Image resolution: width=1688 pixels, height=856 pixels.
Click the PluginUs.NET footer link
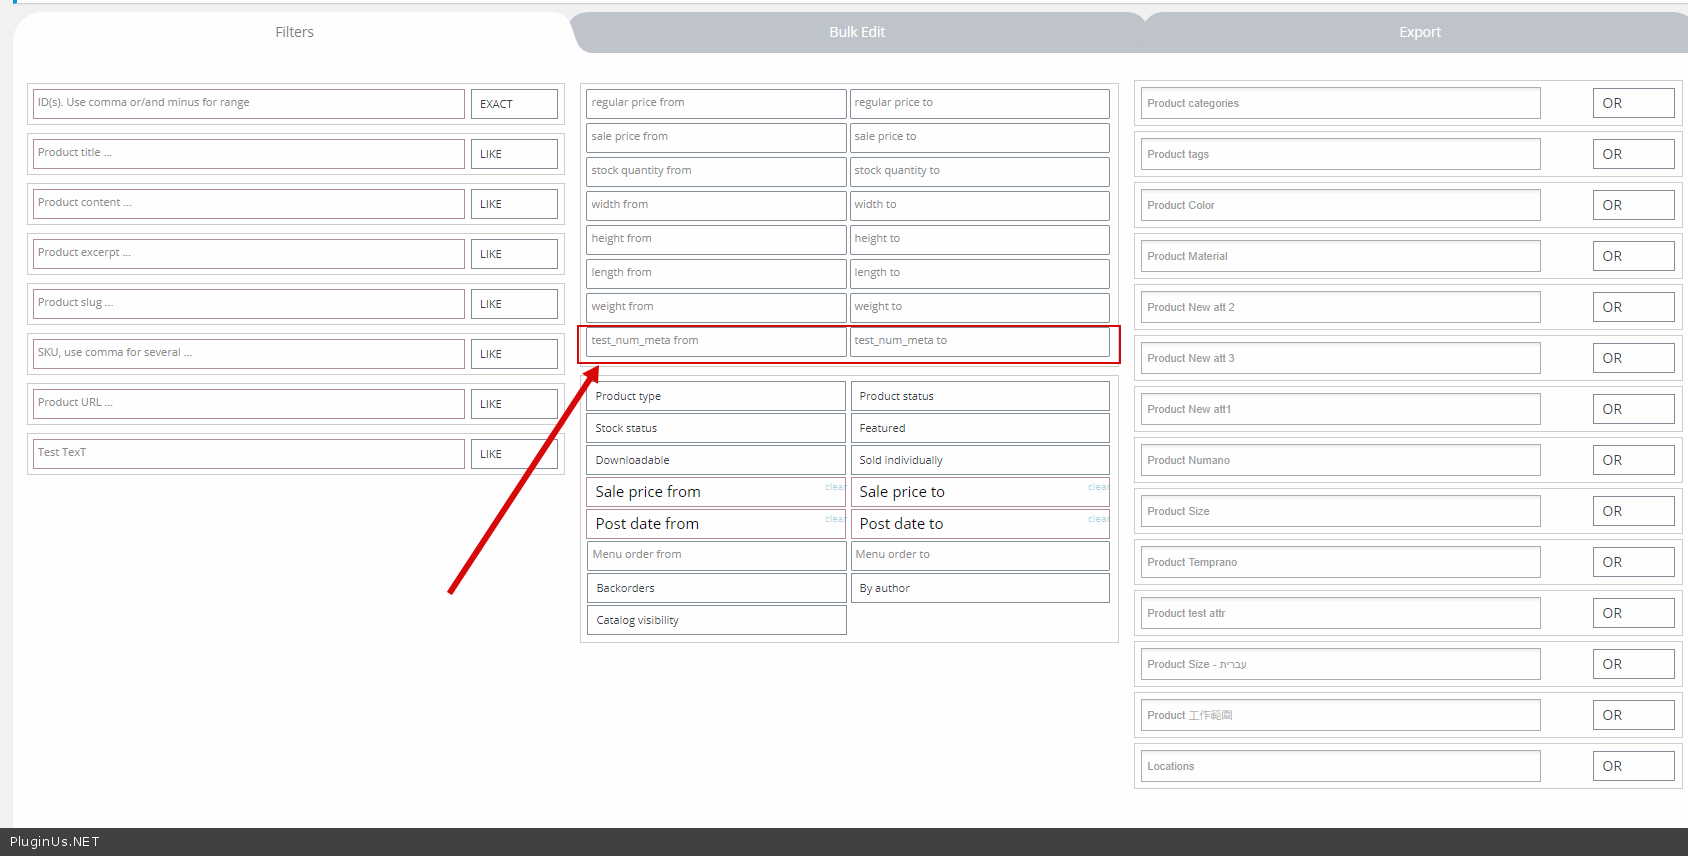coord(55,842)
